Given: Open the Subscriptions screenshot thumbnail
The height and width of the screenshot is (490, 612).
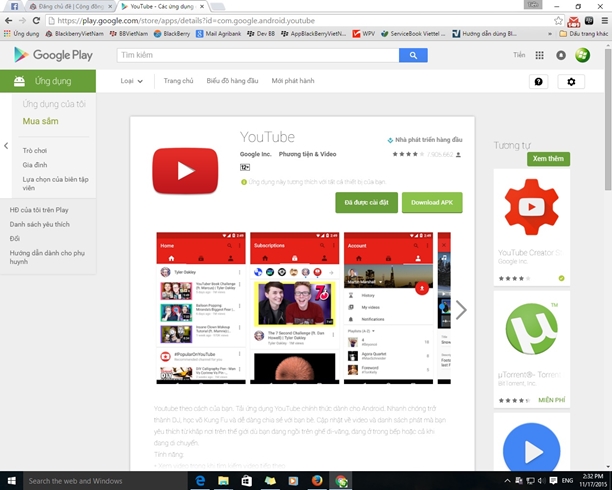Looking at the screenshot, I should 295,308.
